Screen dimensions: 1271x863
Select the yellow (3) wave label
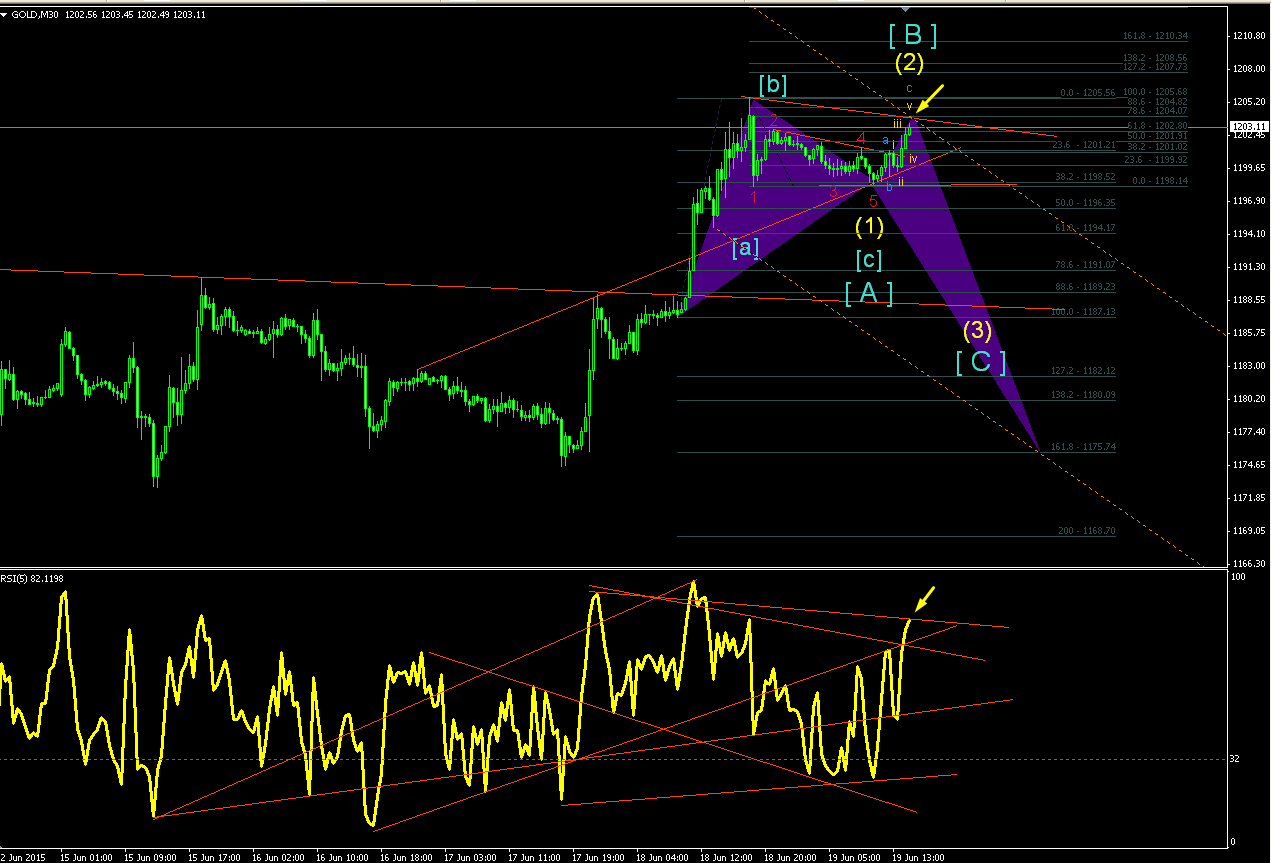[977, 330]
